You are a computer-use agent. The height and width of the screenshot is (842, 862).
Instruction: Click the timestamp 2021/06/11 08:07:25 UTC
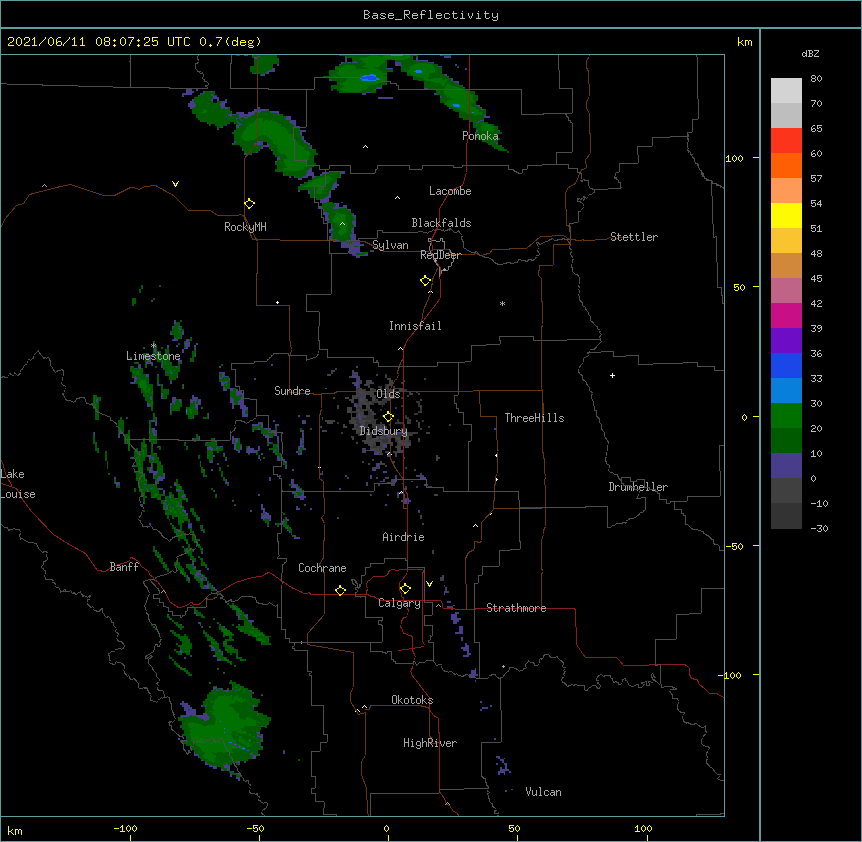99,42
